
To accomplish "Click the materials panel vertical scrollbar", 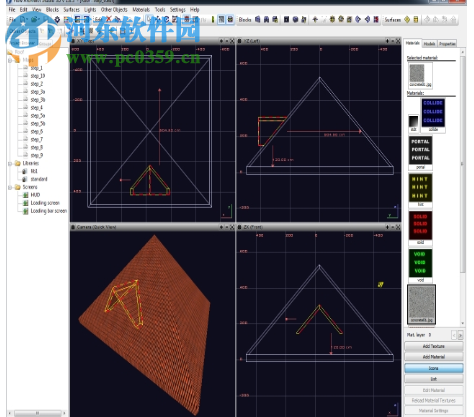I will coord(463,165).
